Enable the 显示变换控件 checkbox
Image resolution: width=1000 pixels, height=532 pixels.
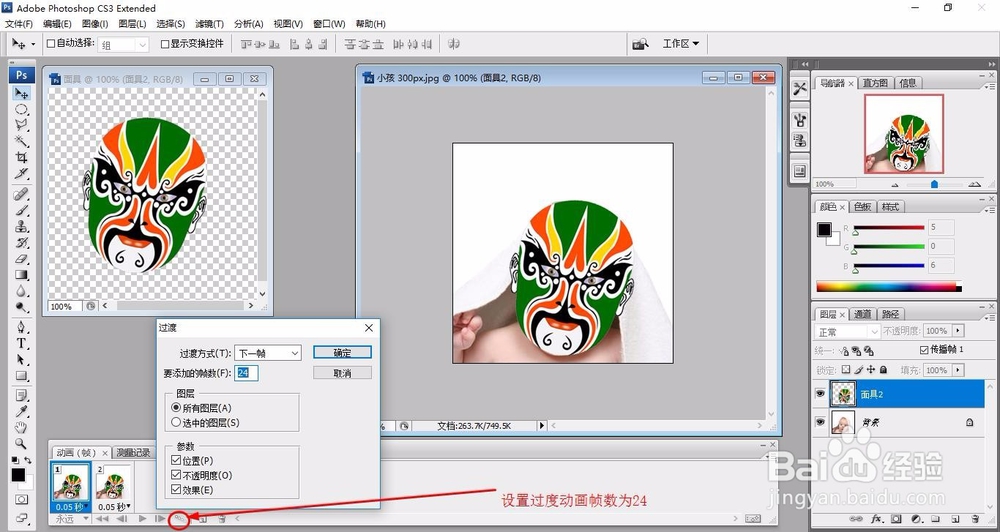point(165,44)
